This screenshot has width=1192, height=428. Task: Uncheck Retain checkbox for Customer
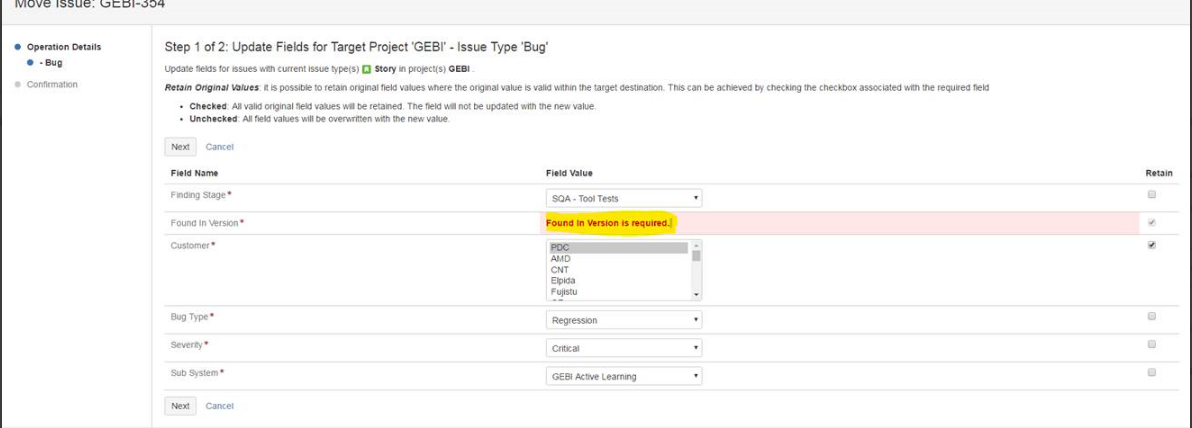pyautogui.click(x=1152, y=245)
